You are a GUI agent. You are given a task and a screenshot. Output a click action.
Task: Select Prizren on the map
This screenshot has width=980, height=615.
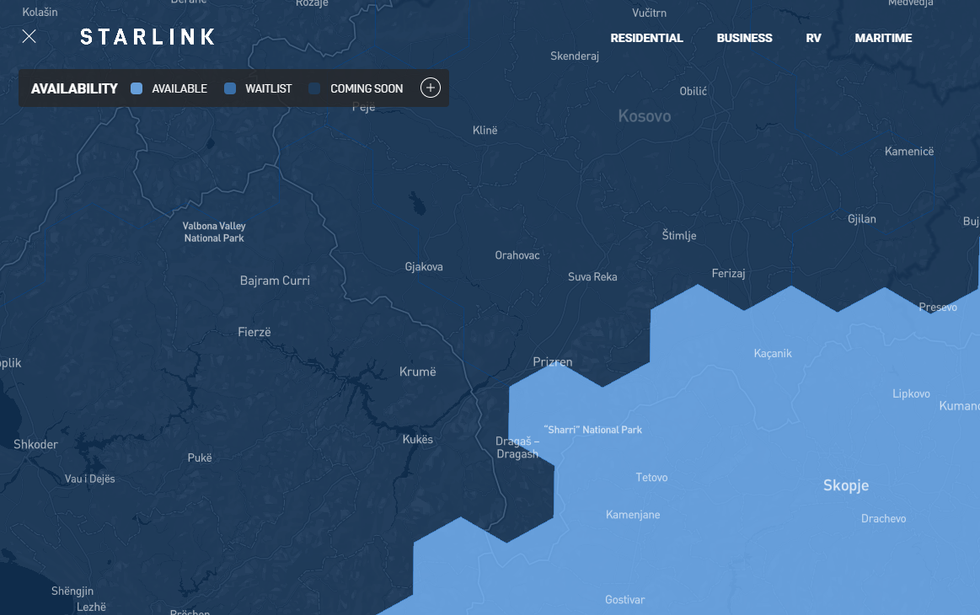point(552,362)
